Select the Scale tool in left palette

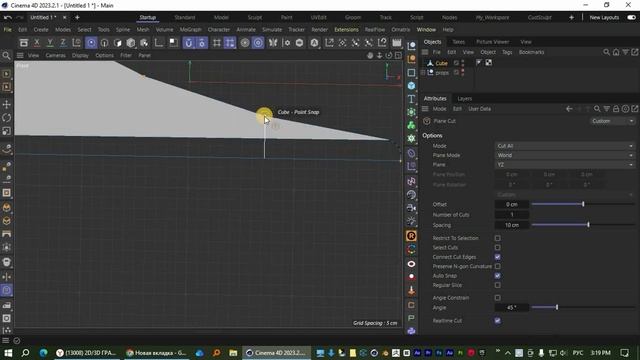pos(7,131)
